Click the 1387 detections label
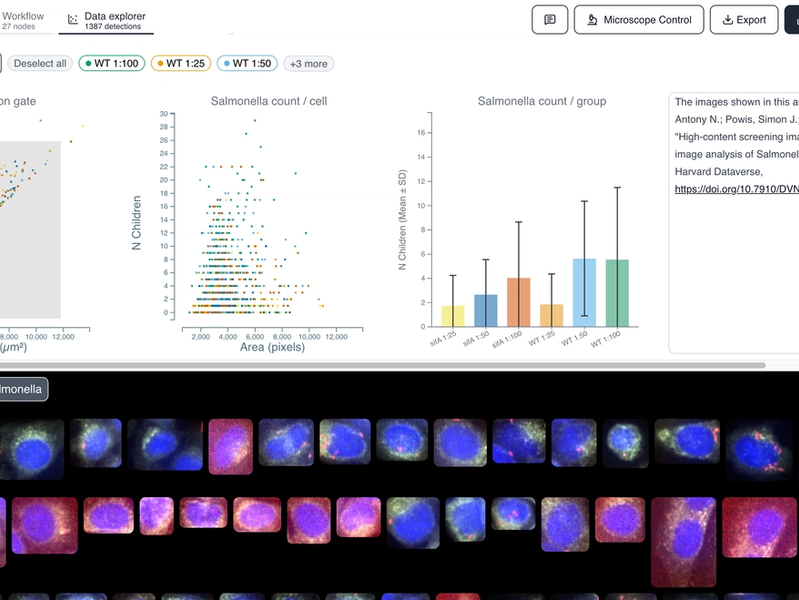Screen dimensions: 799x600 113,27
